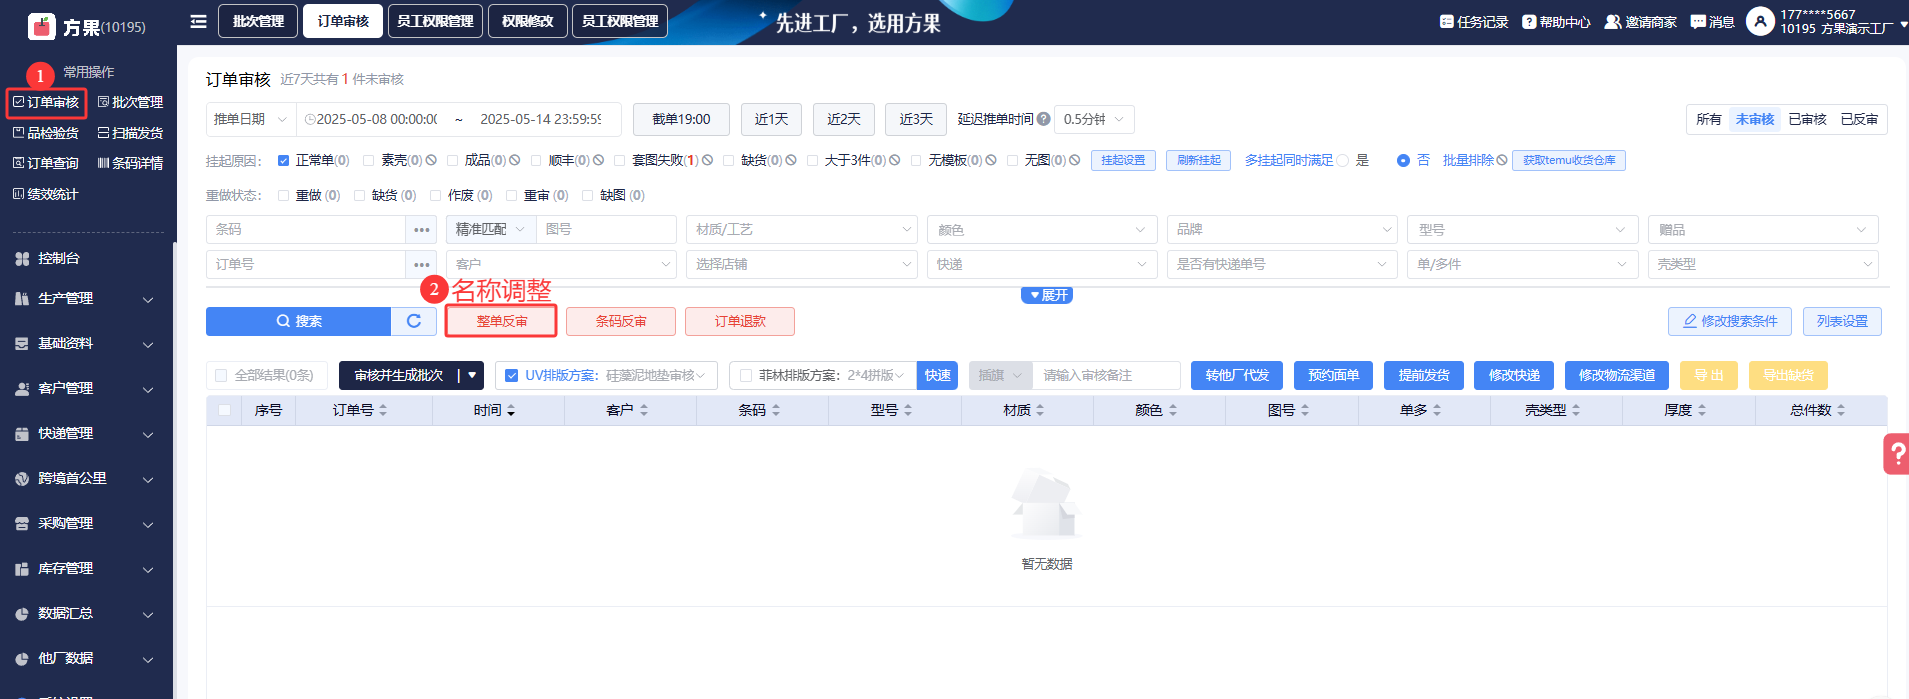Click the refresh icon beside search button
The image size is (1909, 699).
414,321
